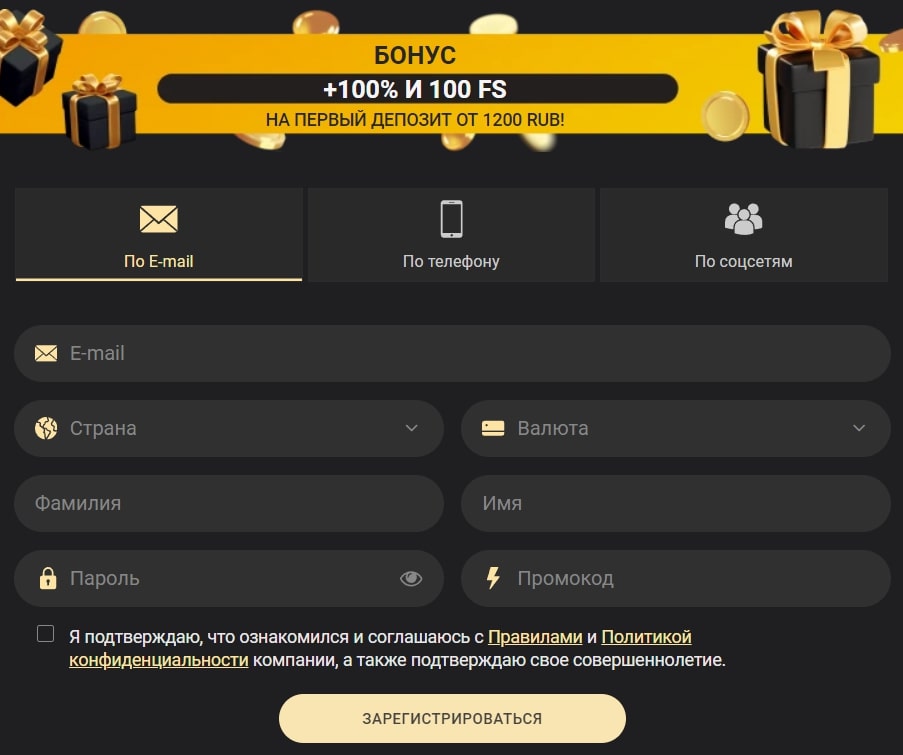Switch to the По телефону tab
903x755 pixels.
point(451,234)
